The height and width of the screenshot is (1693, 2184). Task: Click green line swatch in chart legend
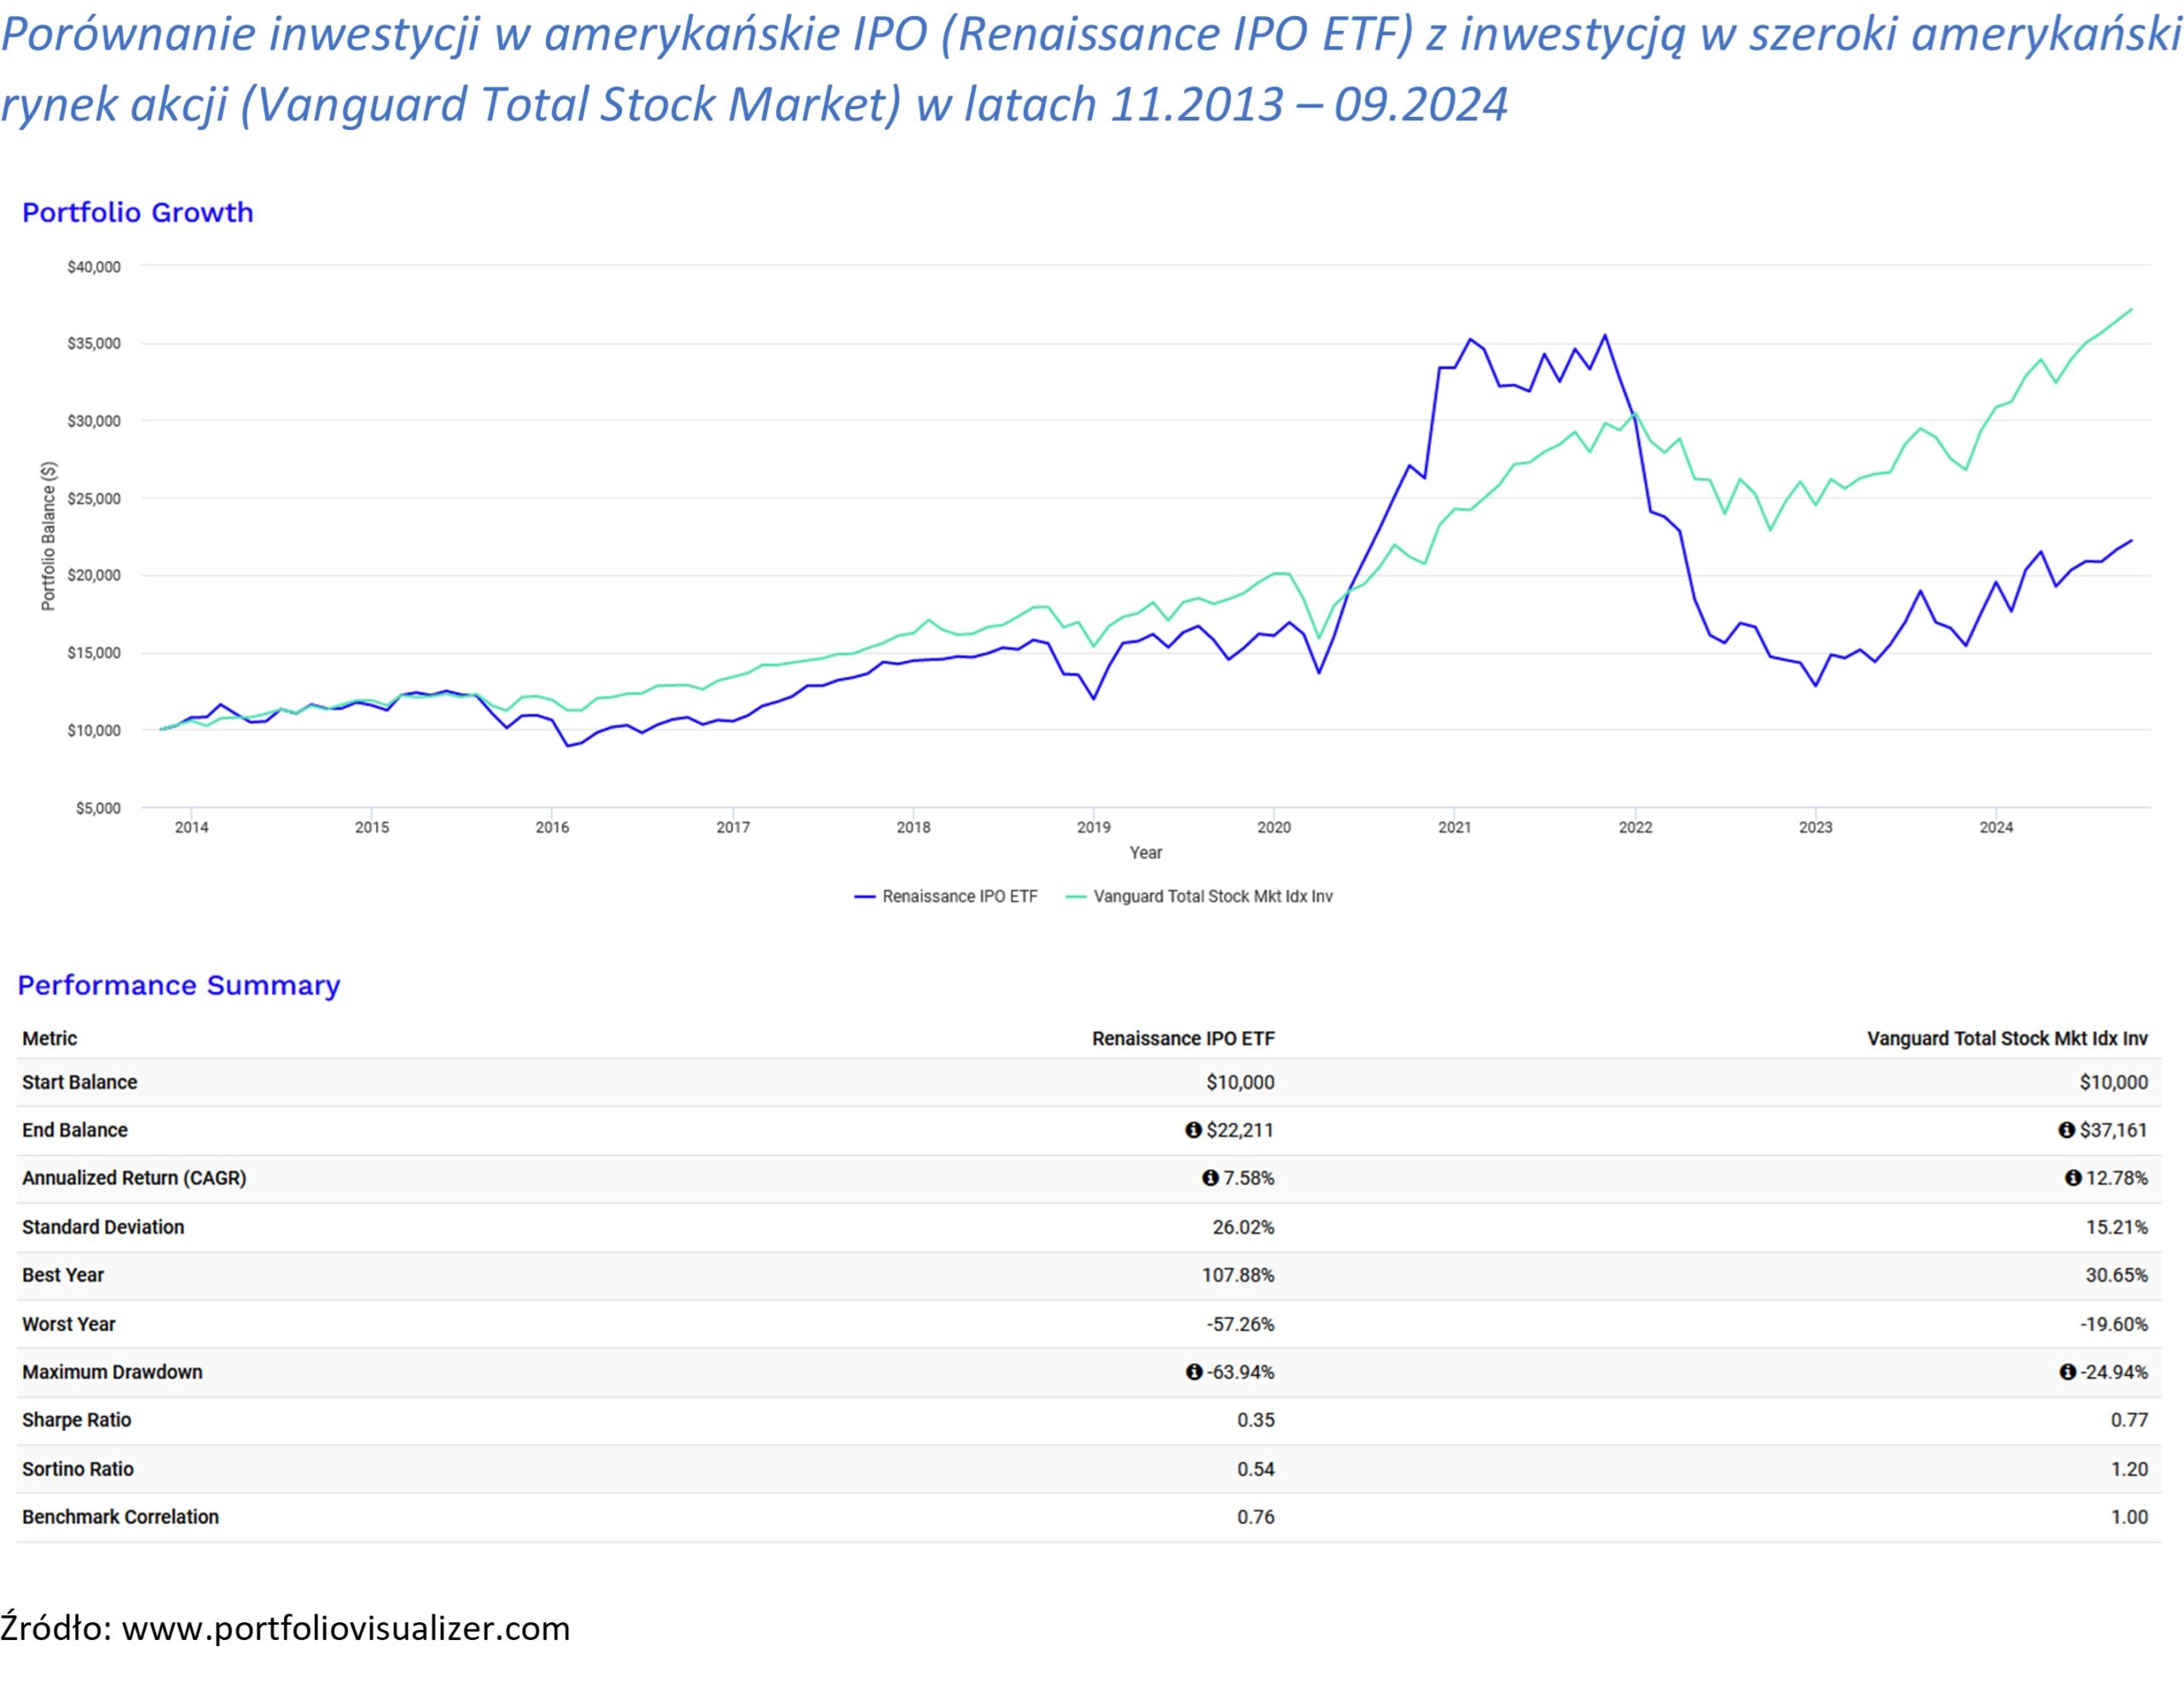(1076, 897)
